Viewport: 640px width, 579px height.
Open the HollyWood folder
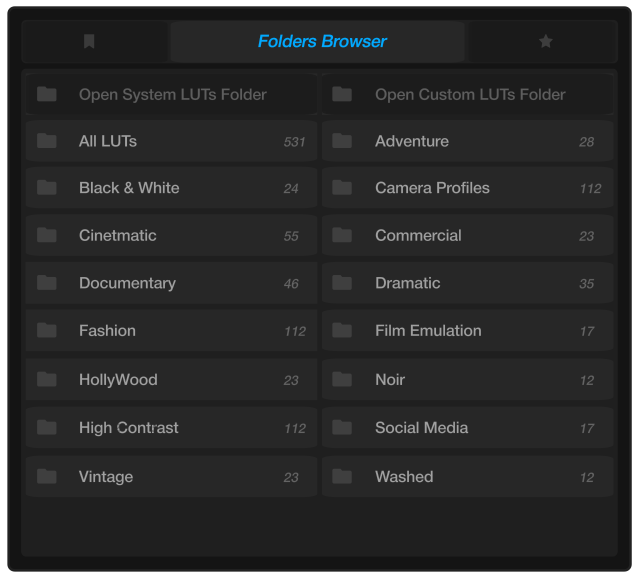click(x=171, y=379)
